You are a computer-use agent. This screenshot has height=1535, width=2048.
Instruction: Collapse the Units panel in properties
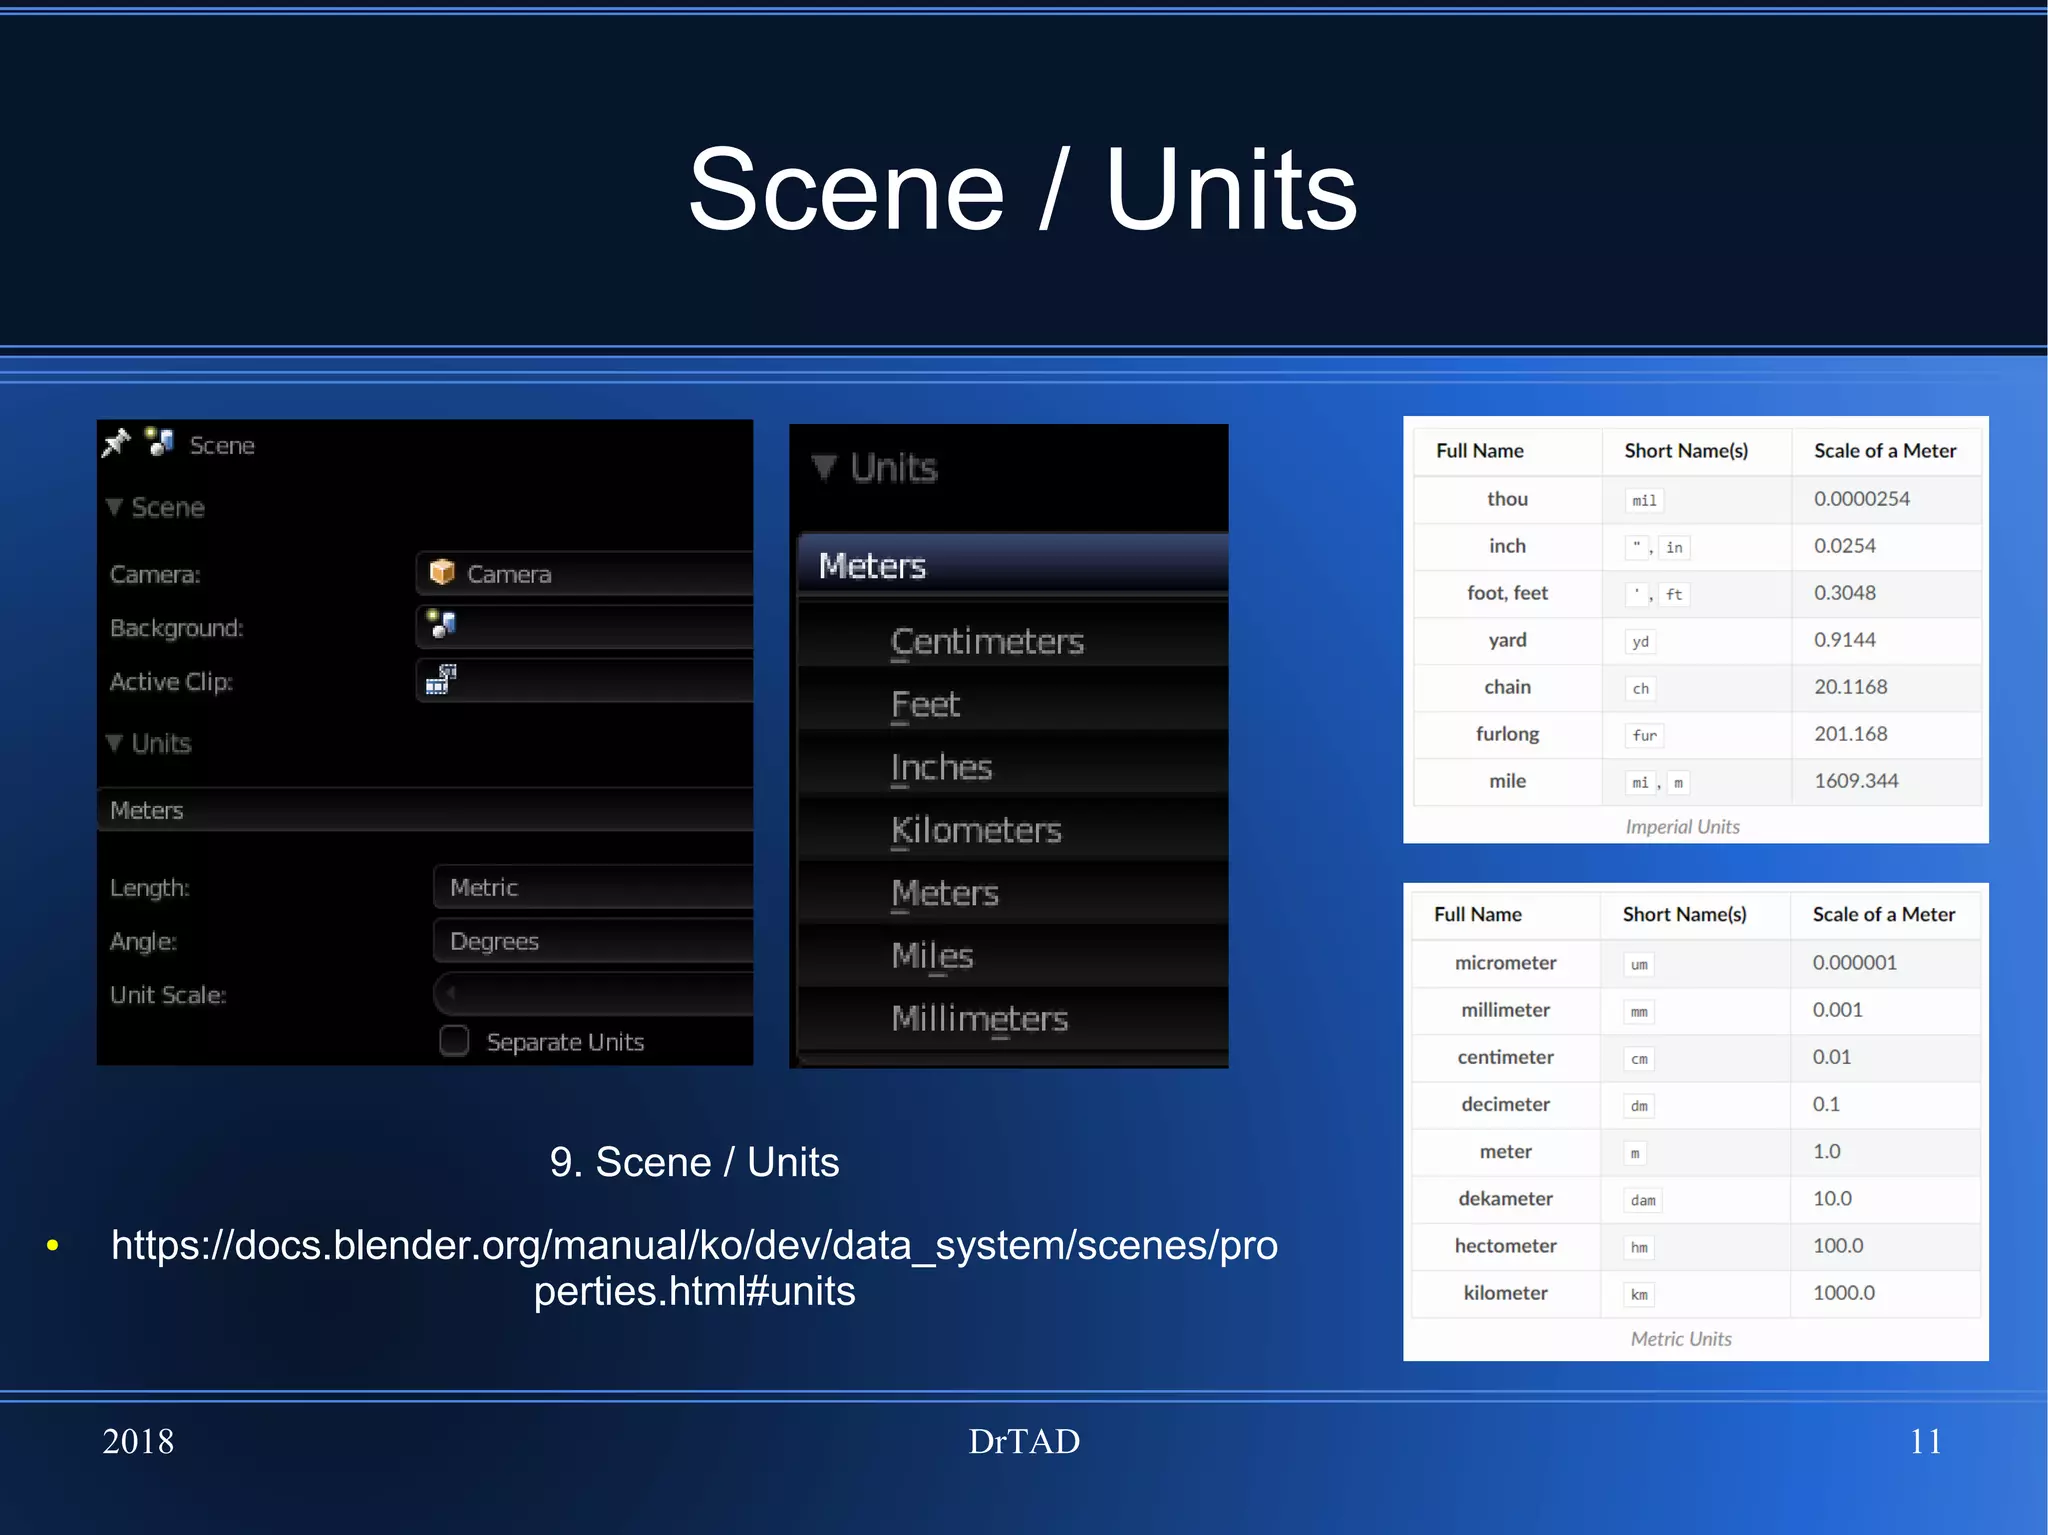[x=115, y=743]
